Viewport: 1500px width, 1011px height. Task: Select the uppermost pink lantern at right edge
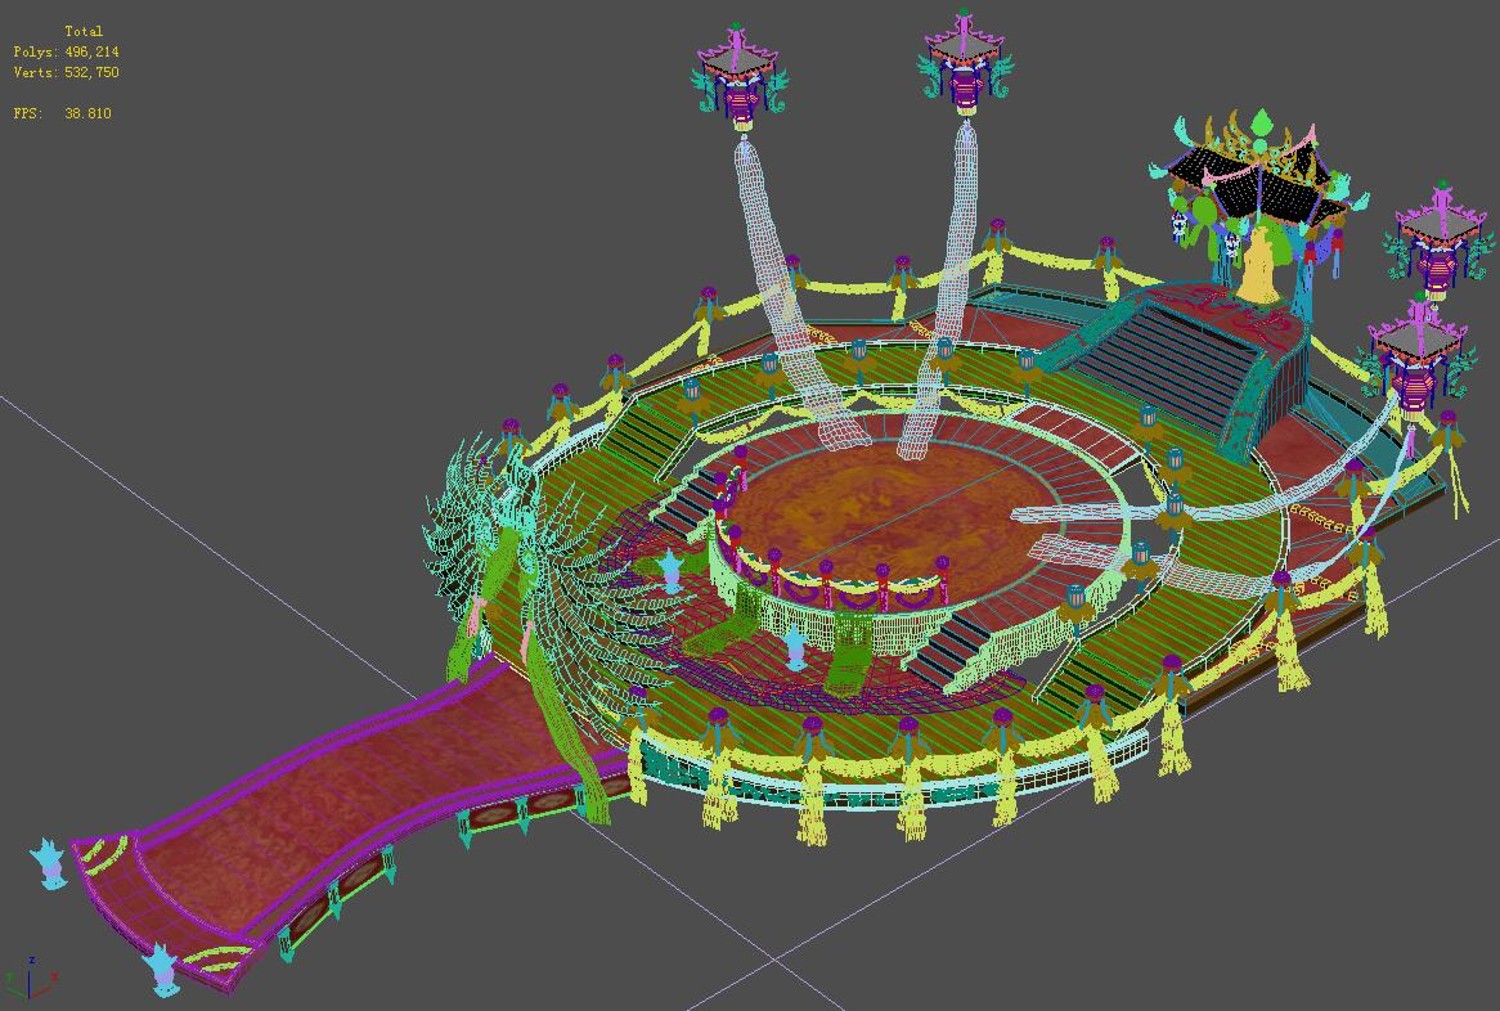coord(1440,240)
